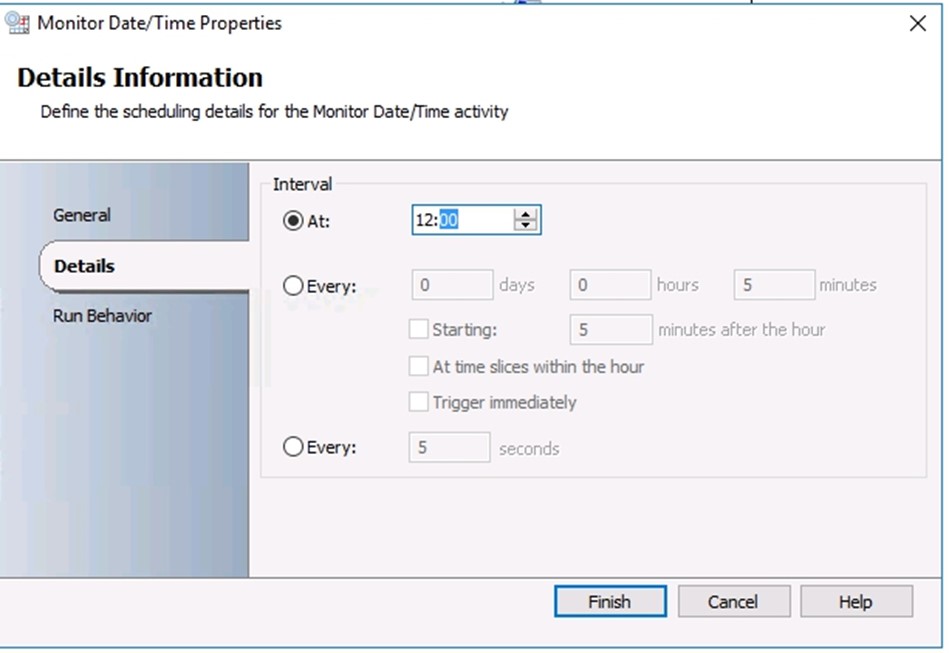Open Help for this dialog

click(856, 602)
